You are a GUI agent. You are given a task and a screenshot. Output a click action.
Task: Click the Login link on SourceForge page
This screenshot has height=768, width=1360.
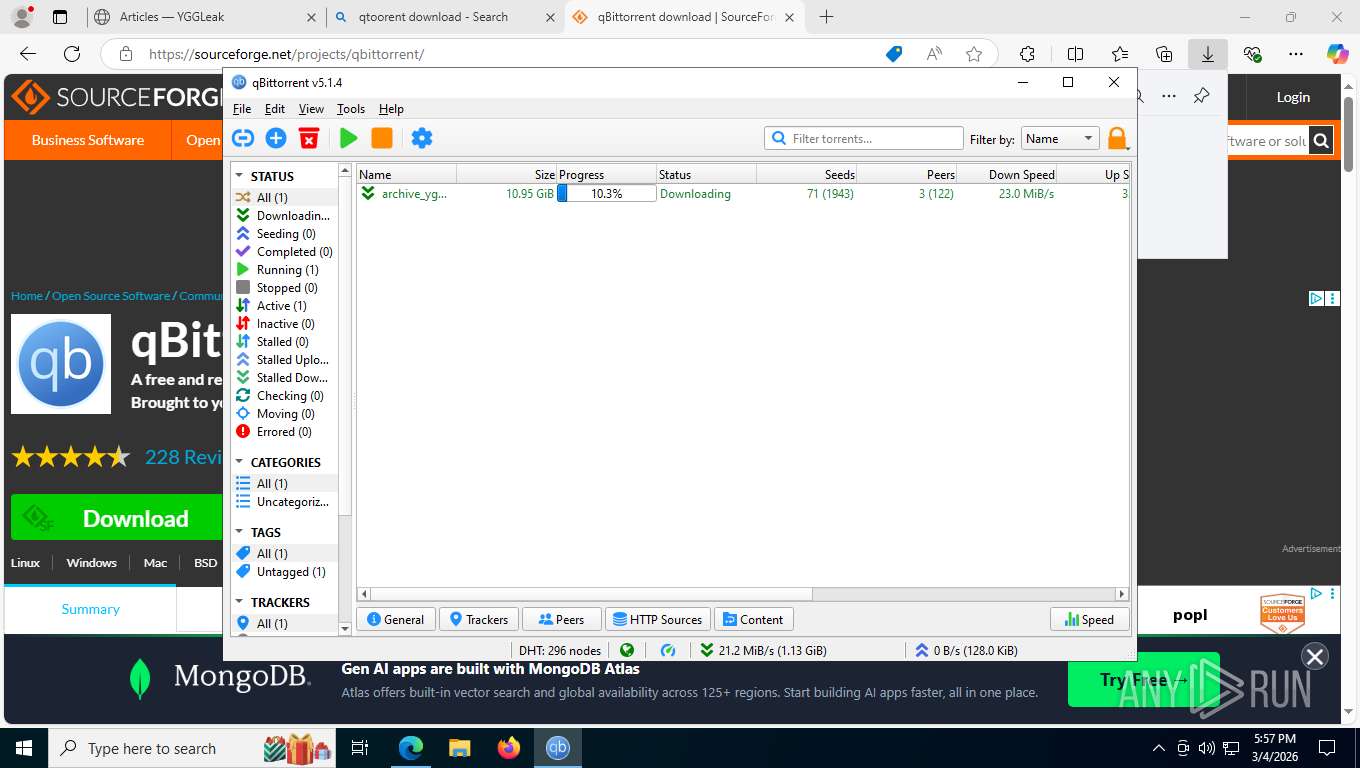point(1292,97)
